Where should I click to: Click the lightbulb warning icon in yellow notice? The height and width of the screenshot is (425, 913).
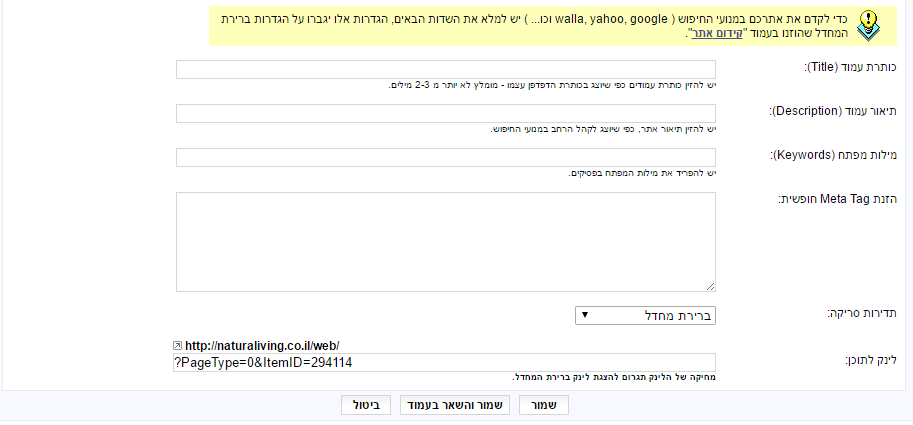(869, 26)
